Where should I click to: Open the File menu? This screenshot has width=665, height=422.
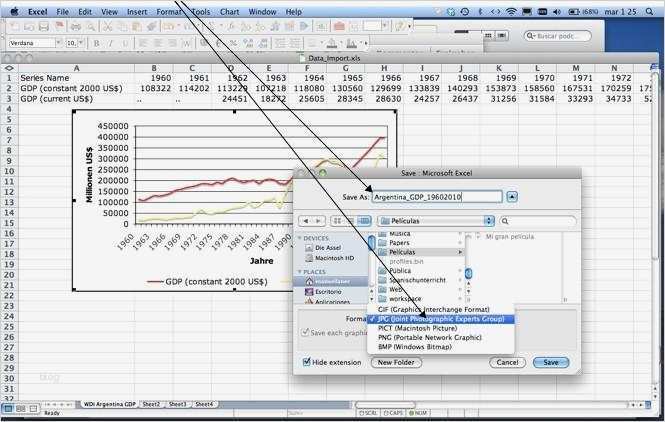pos(62,12)
